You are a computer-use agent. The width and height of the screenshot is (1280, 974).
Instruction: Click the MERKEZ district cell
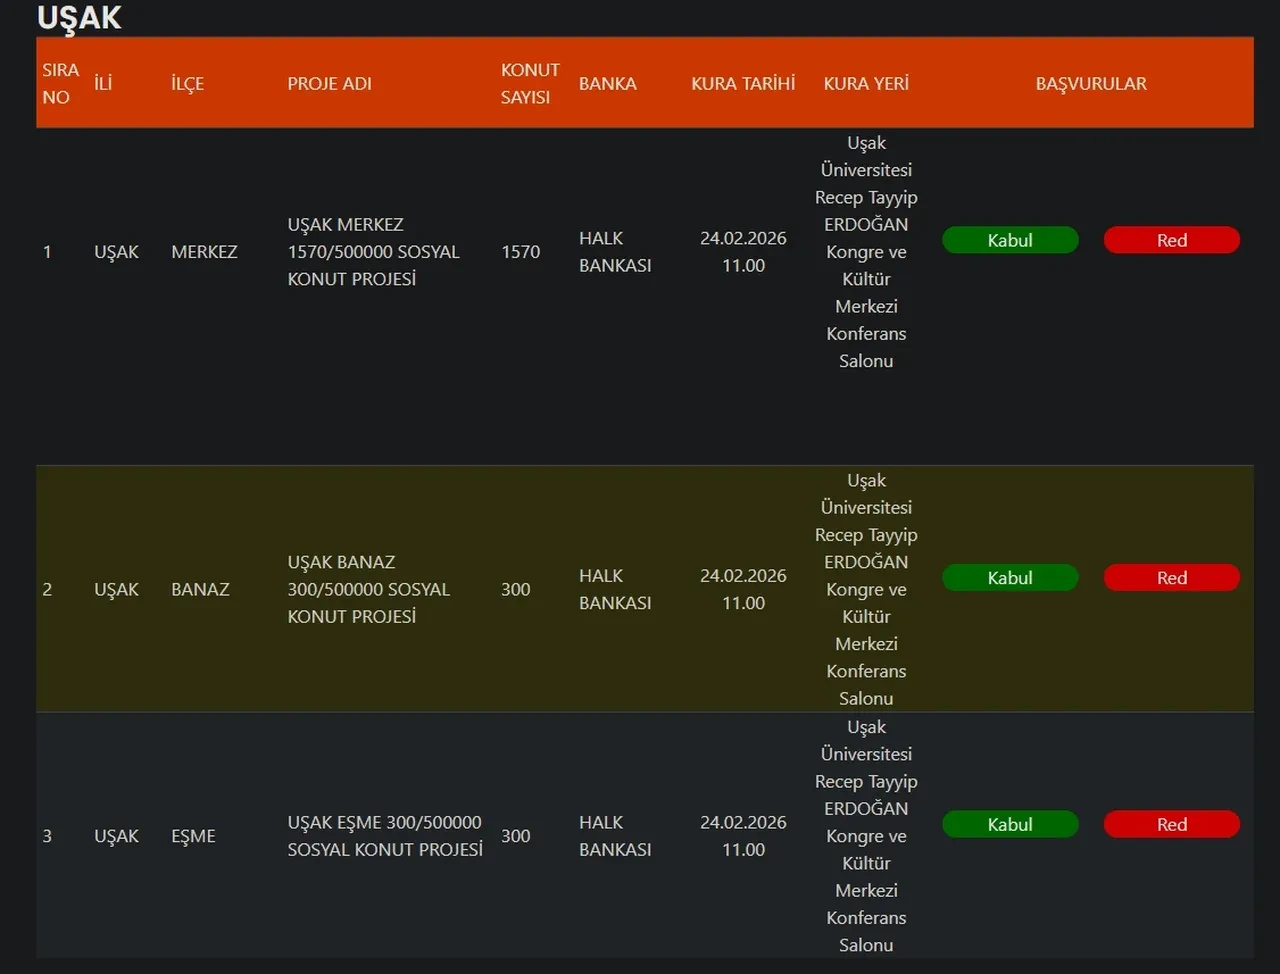204,252
